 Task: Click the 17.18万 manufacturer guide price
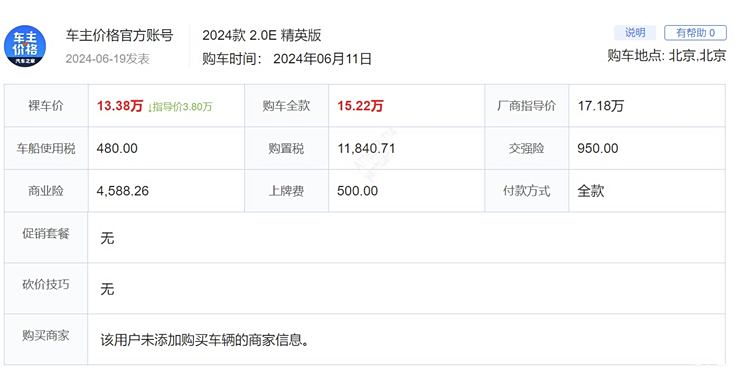(x=601, y=106)
